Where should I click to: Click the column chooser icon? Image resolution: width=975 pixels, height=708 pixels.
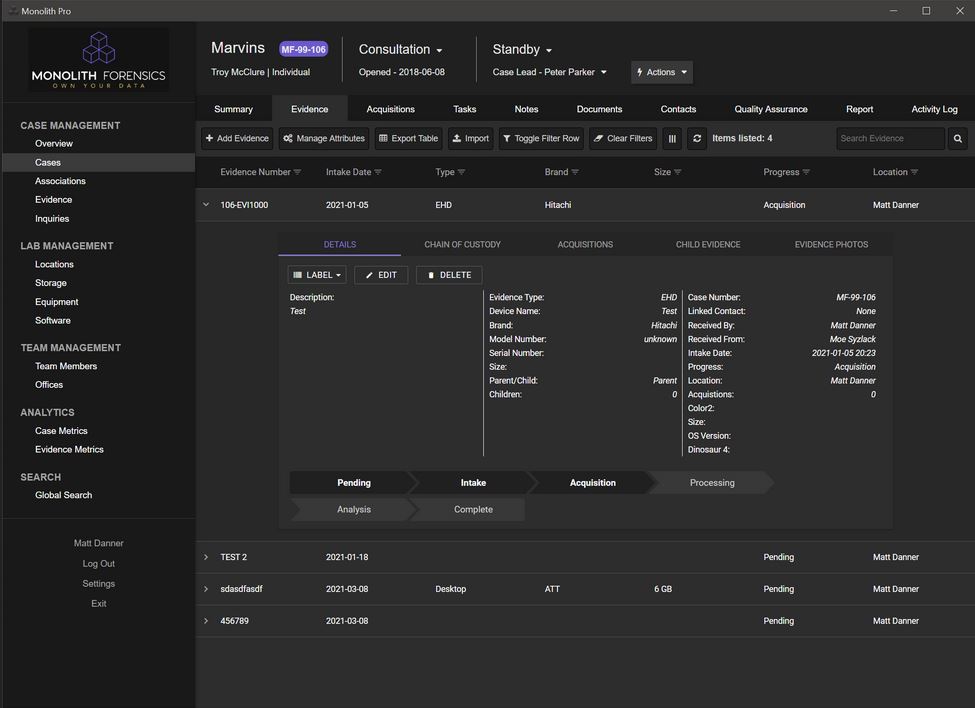pos(672,139)
